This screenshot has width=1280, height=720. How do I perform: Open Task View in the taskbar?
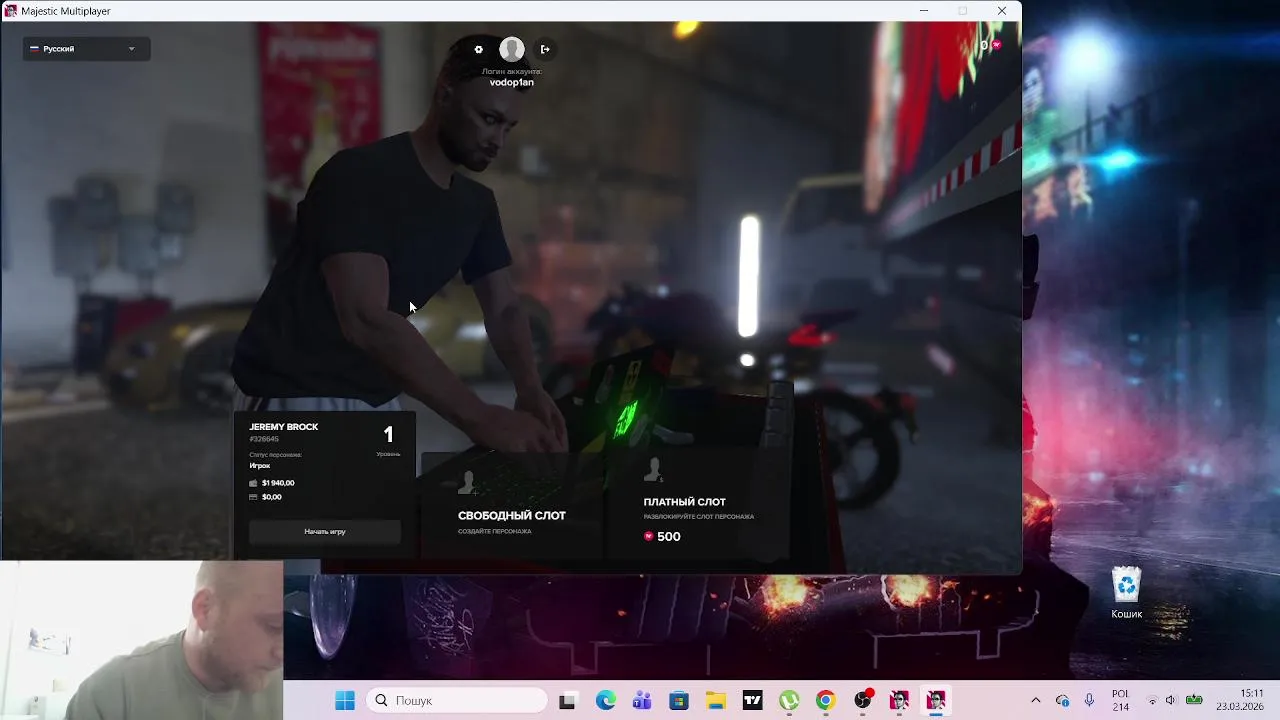click(x=567, y=701)
